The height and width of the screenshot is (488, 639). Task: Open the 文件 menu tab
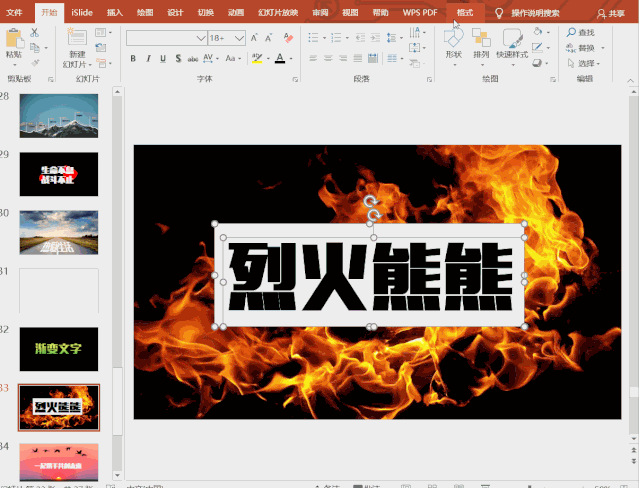click(x=14, y=13)
